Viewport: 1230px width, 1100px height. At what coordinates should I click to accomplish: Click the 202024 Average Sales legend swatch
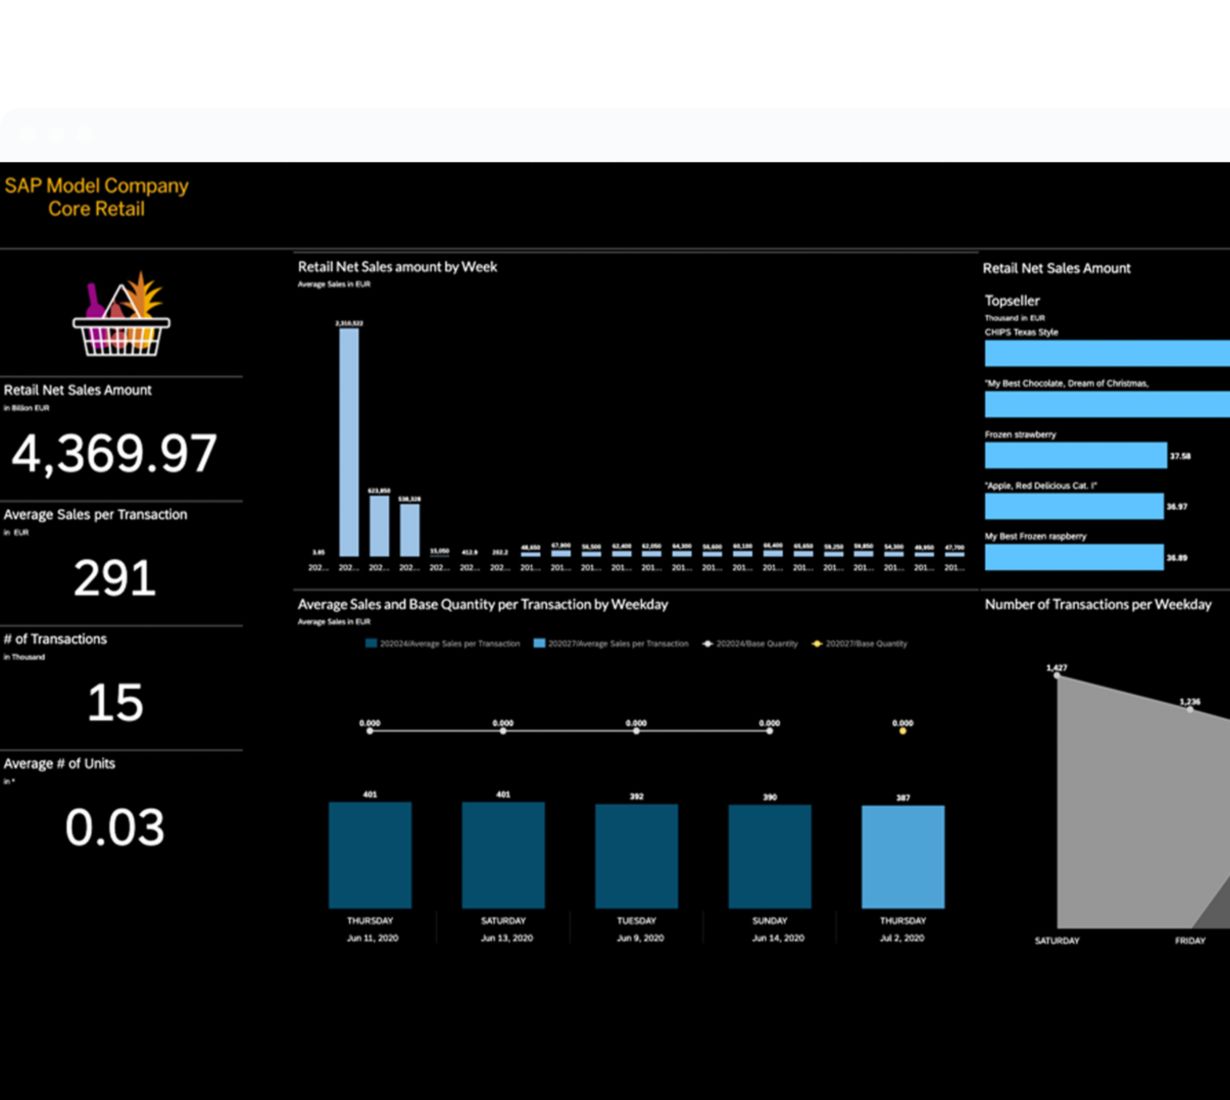pyautogui.click(x=372, y=644)
